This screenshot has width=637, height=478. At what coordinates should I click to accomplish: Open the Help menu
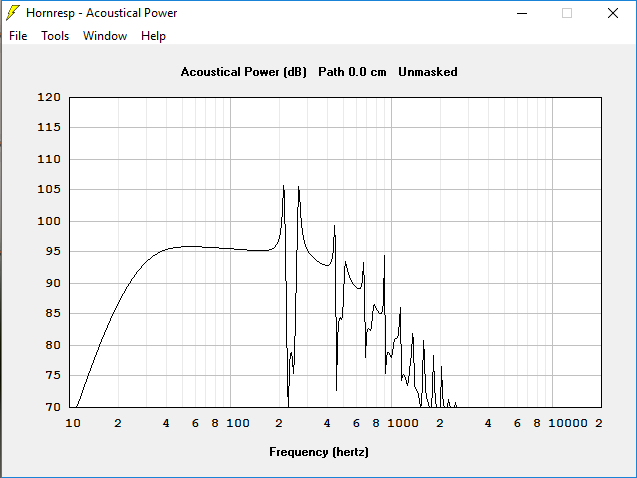pos(153,36)
